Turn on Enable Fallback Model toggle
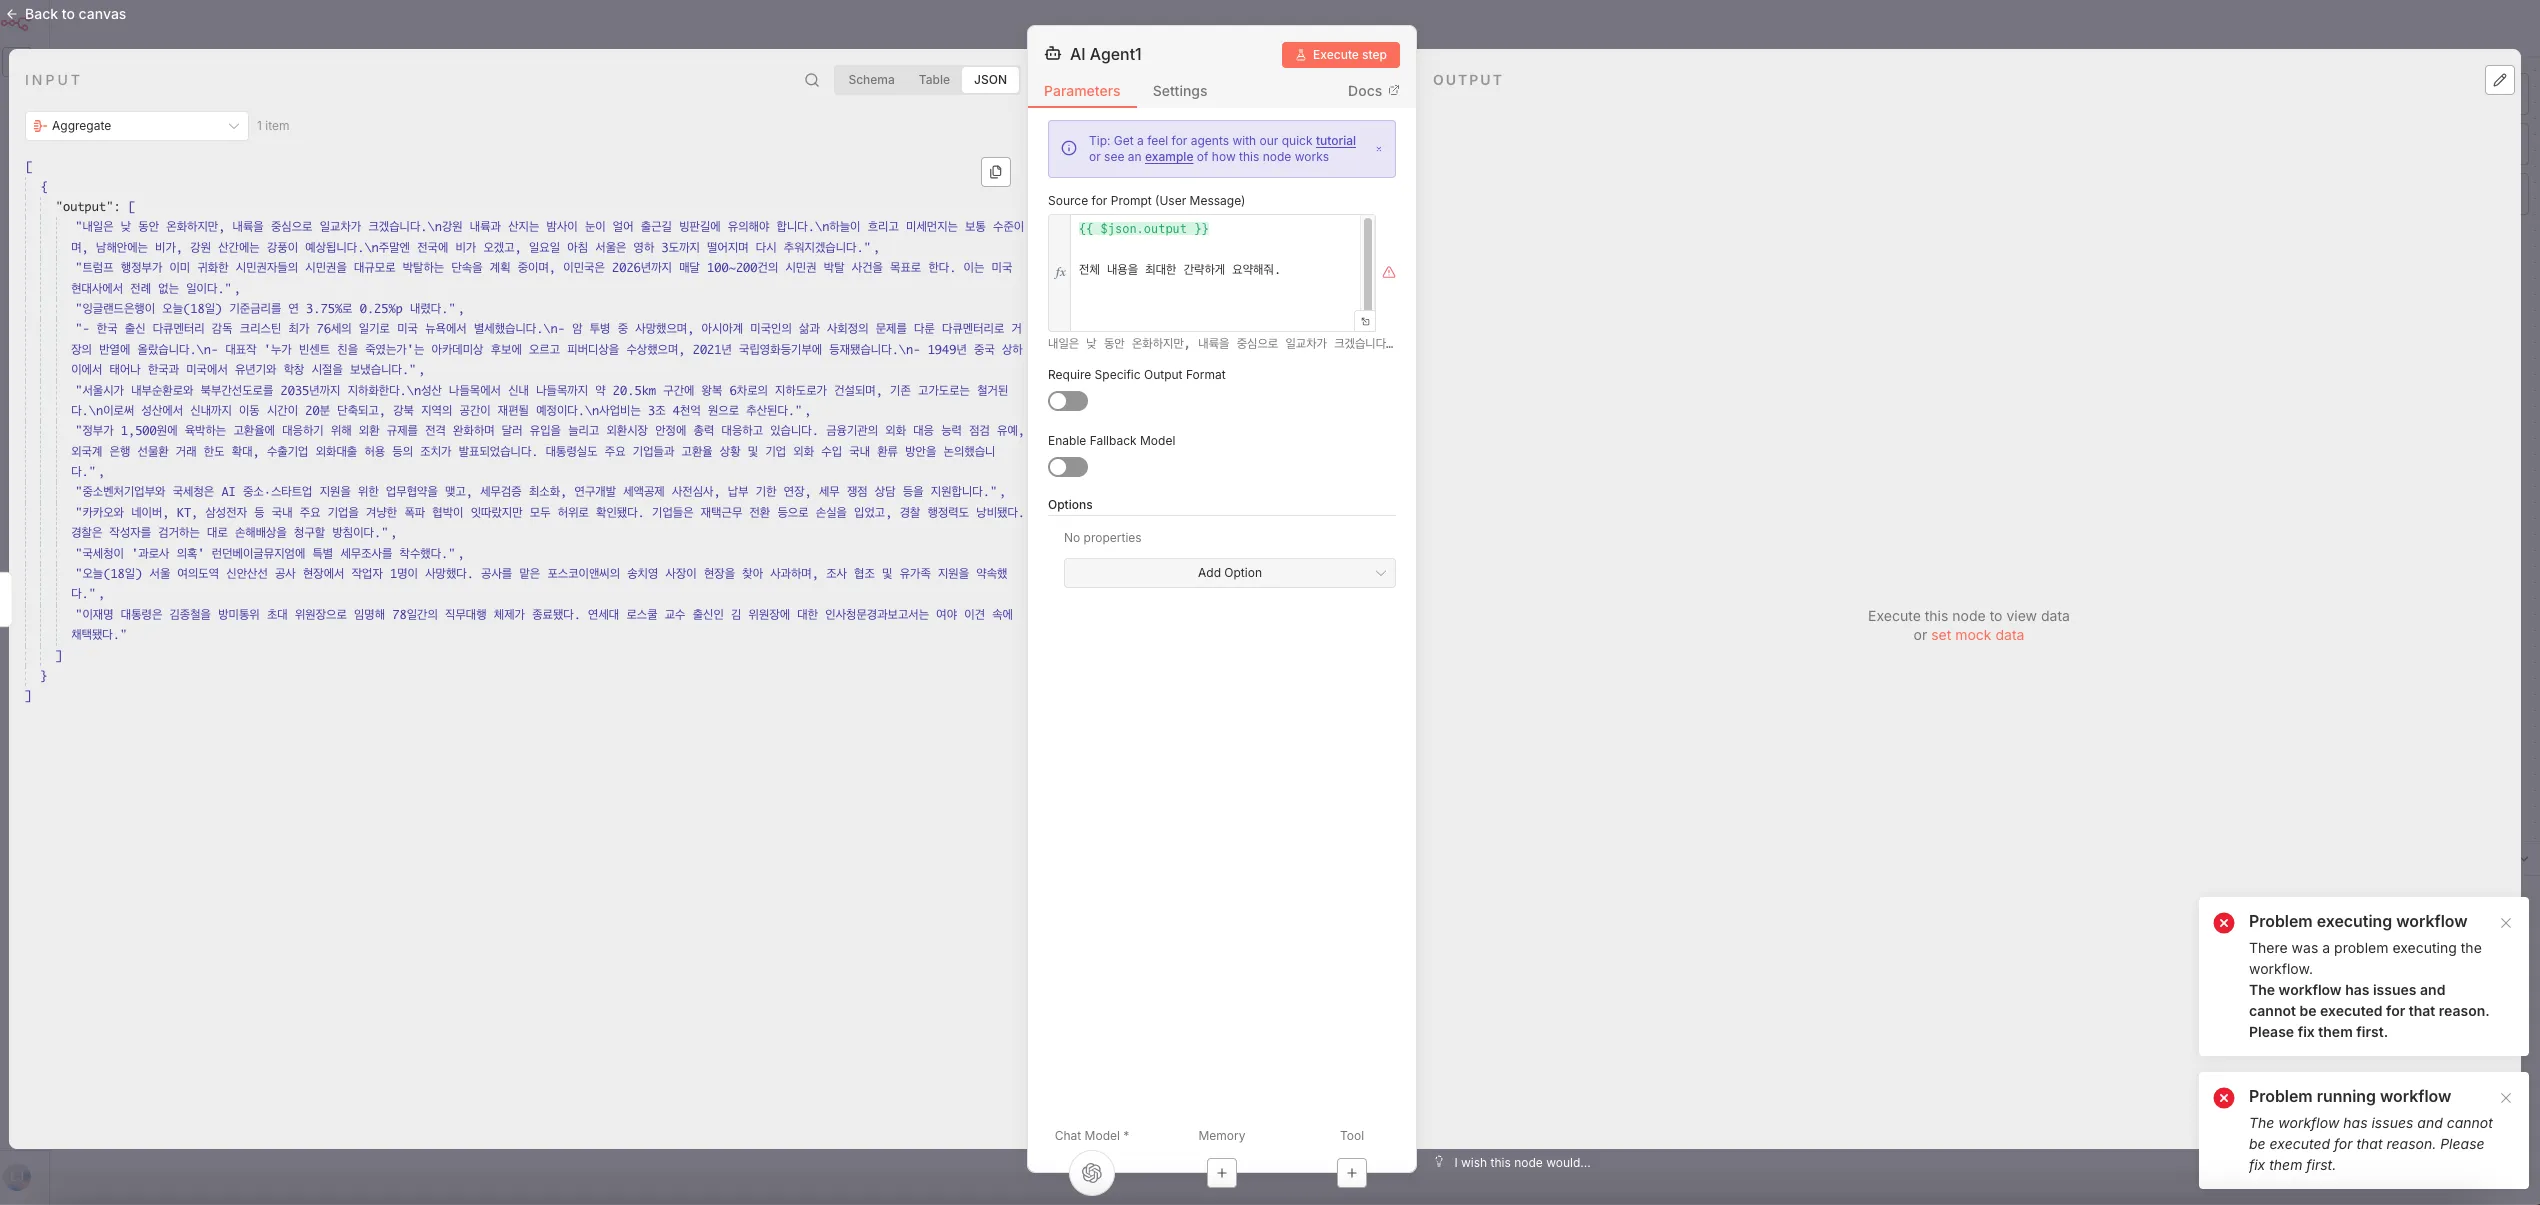This screenshot has height=1205, width=2540. (1067, 467)
